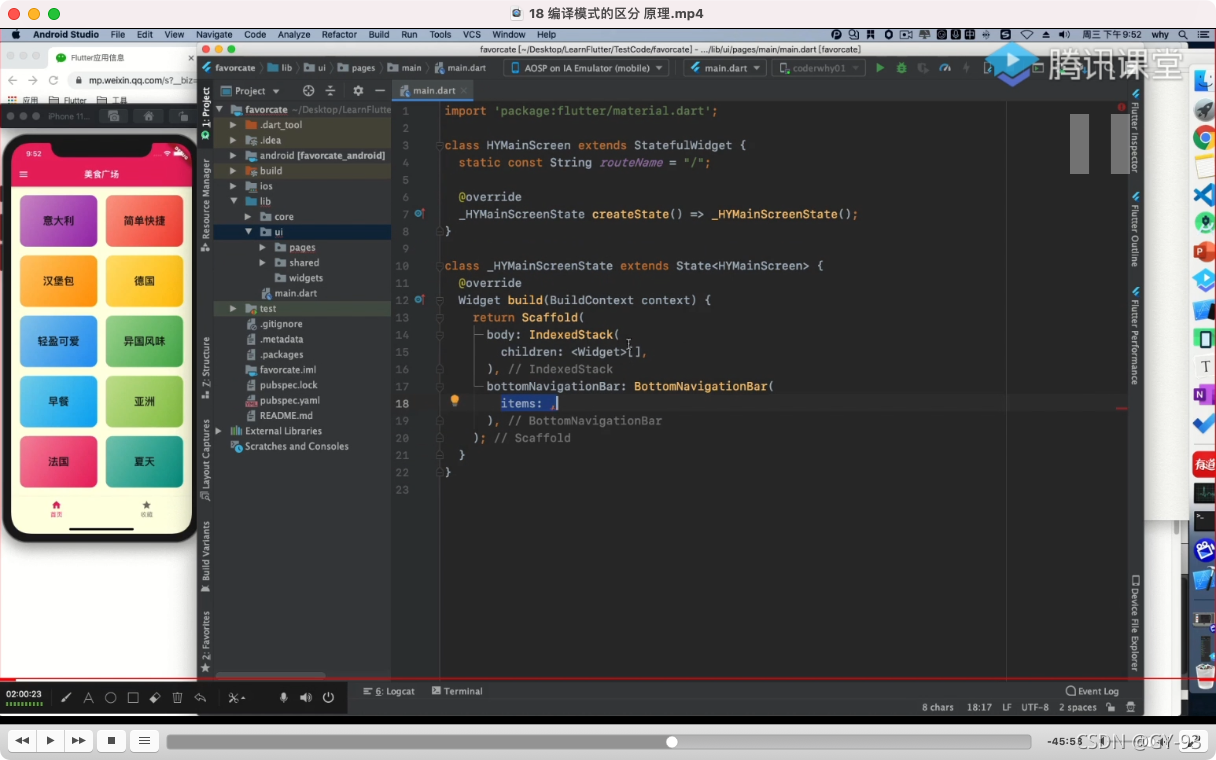Click the trash icon to clear annotations
Screen dimensions: 1216x760
pyautogui.click(x=177, y=698)
